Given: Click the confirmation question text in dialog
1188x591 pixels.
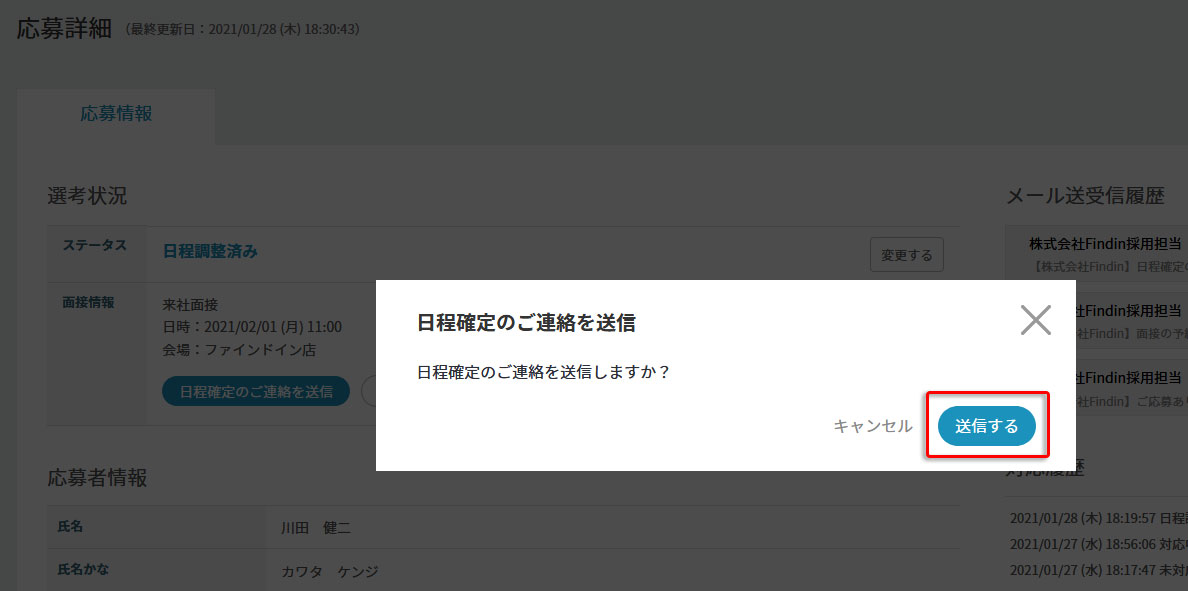Looking at the screenshot, I should [543, 372].
